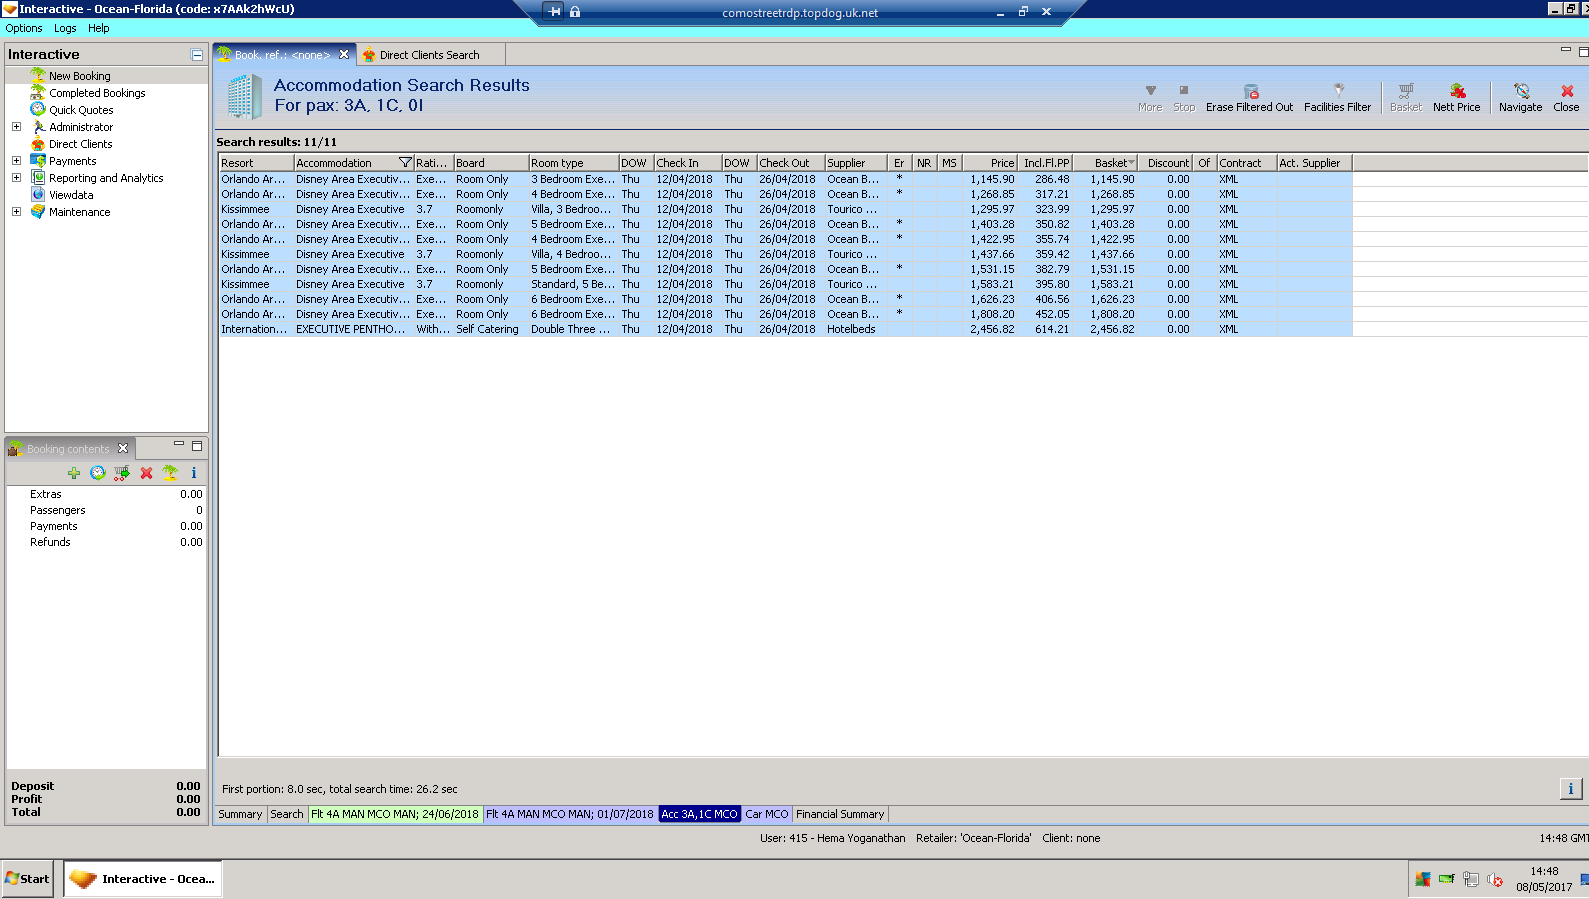Select Viewdata in the tree
Viewport: 1589px width, 899px height.
71,195
